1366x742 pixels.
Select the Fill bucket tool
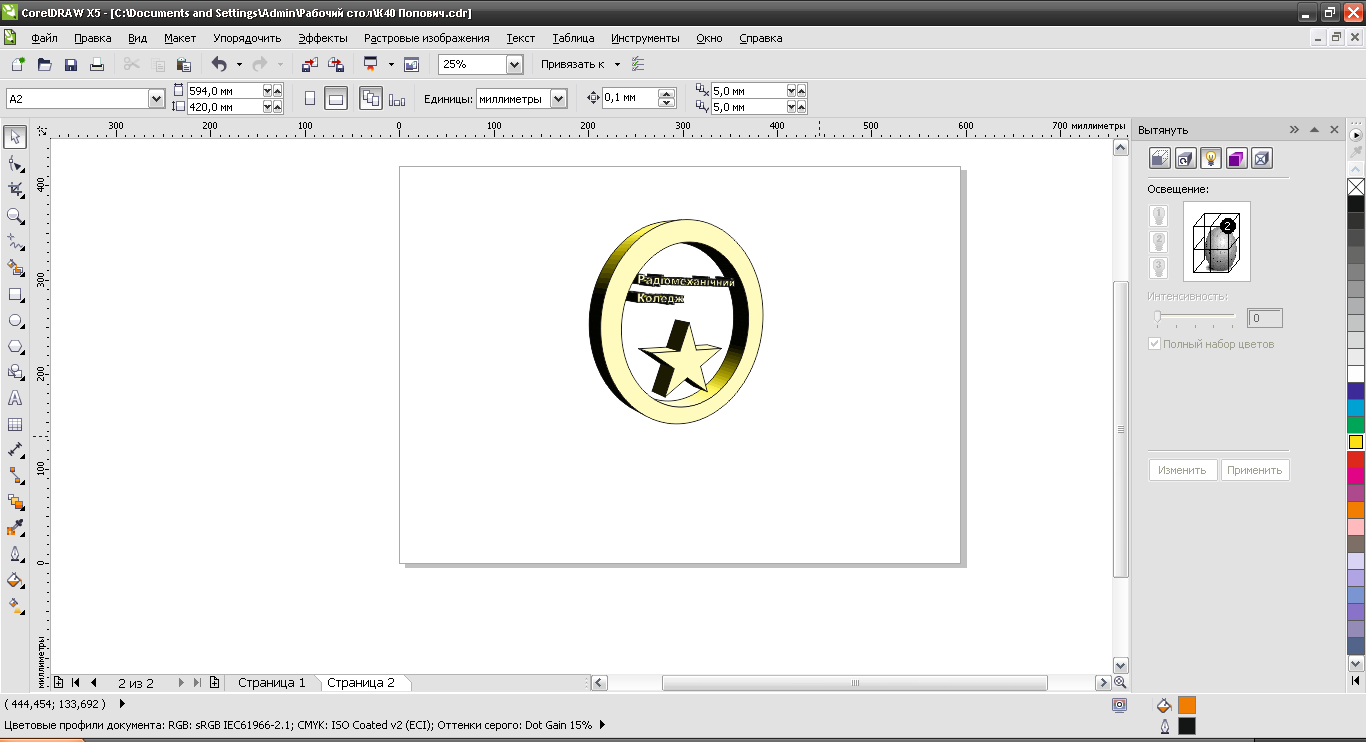coord(15,580)
